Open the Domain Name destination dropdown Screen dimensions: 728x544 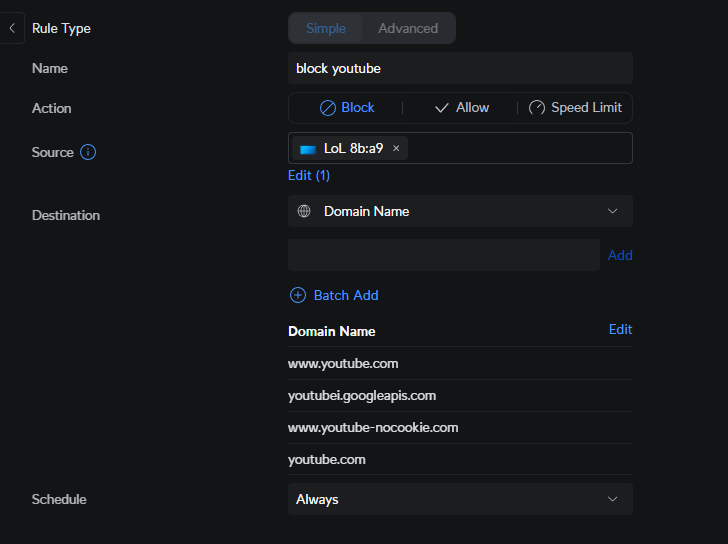tap(460, 211)
